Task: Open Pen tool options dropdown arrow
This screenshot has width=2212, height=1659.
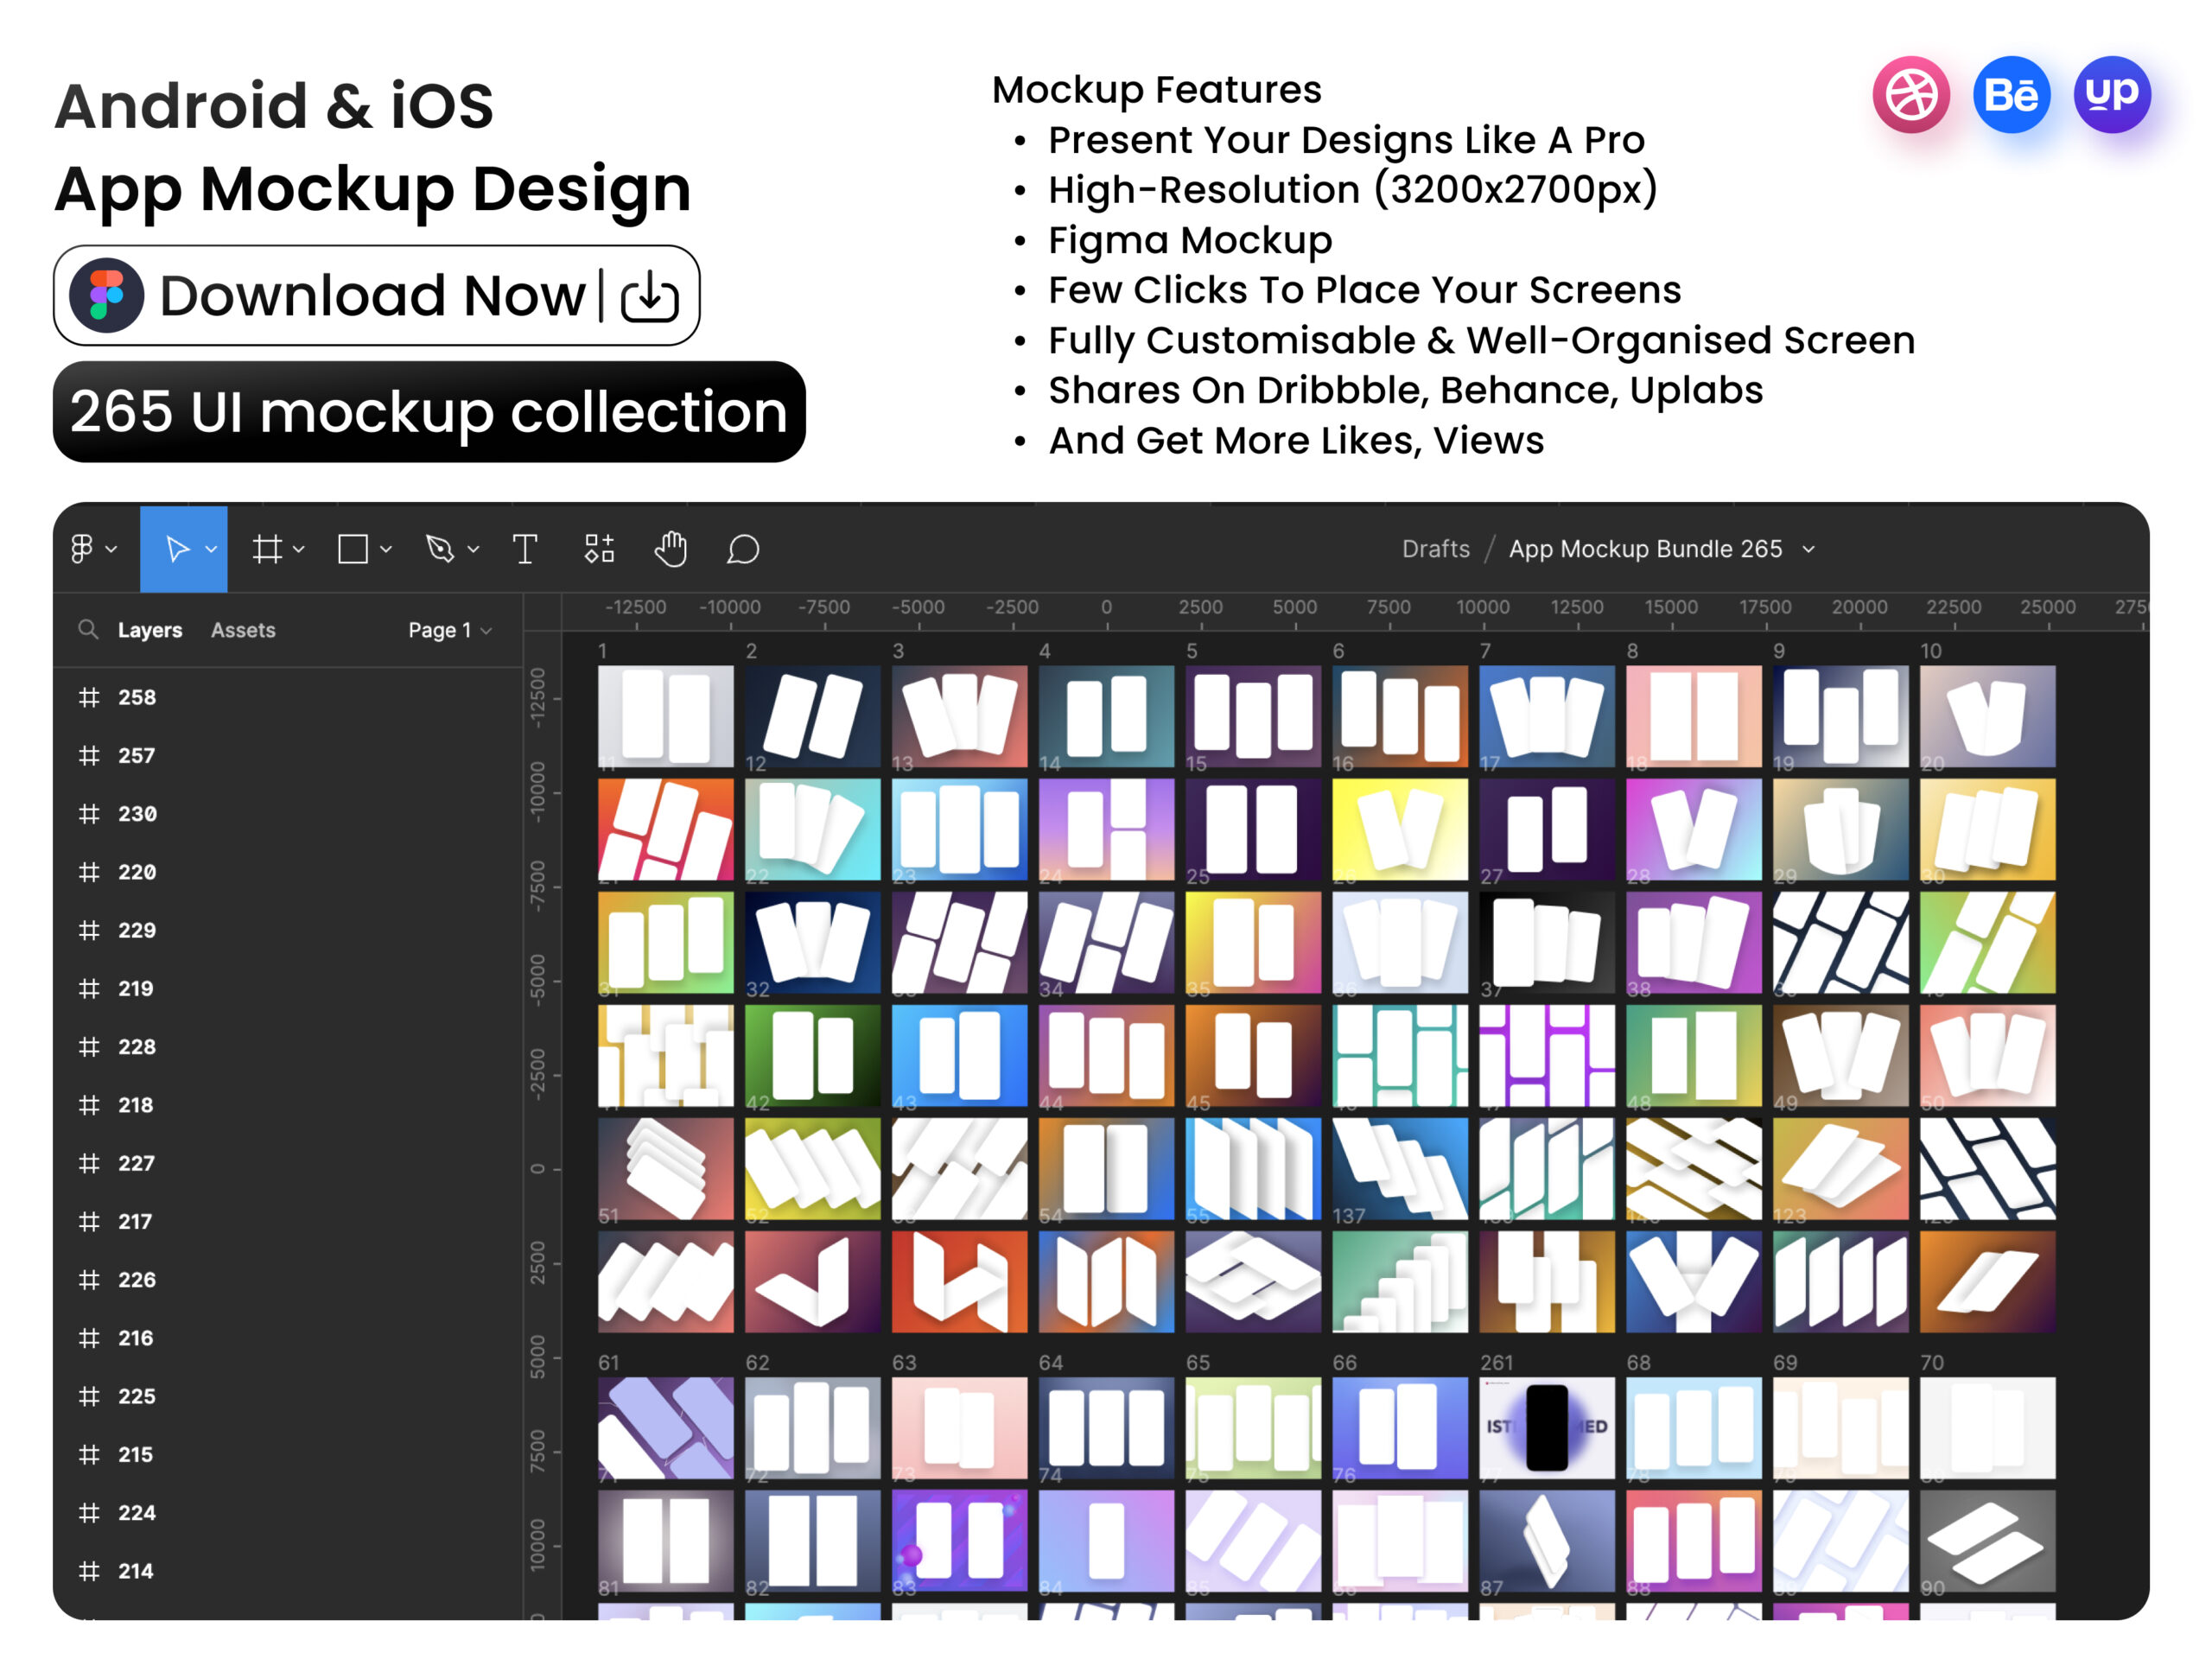Action: (x=473, y=549)
